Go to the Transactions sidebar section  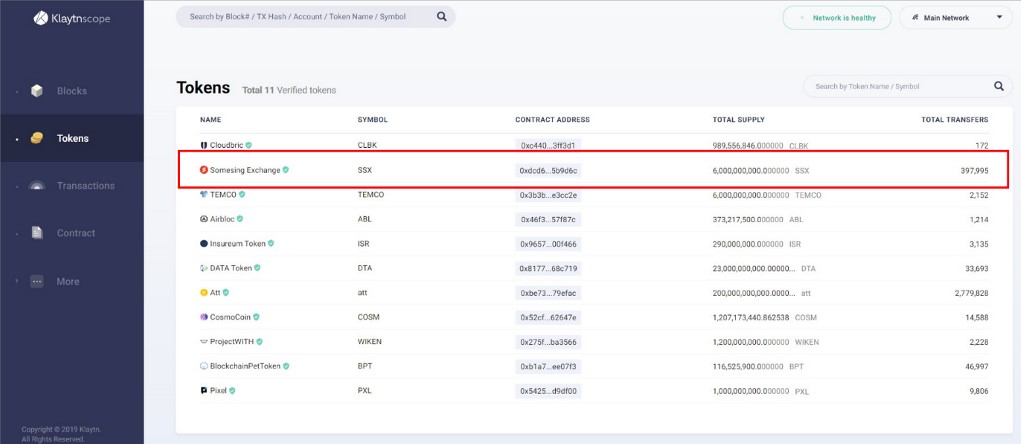click(72, 186)
